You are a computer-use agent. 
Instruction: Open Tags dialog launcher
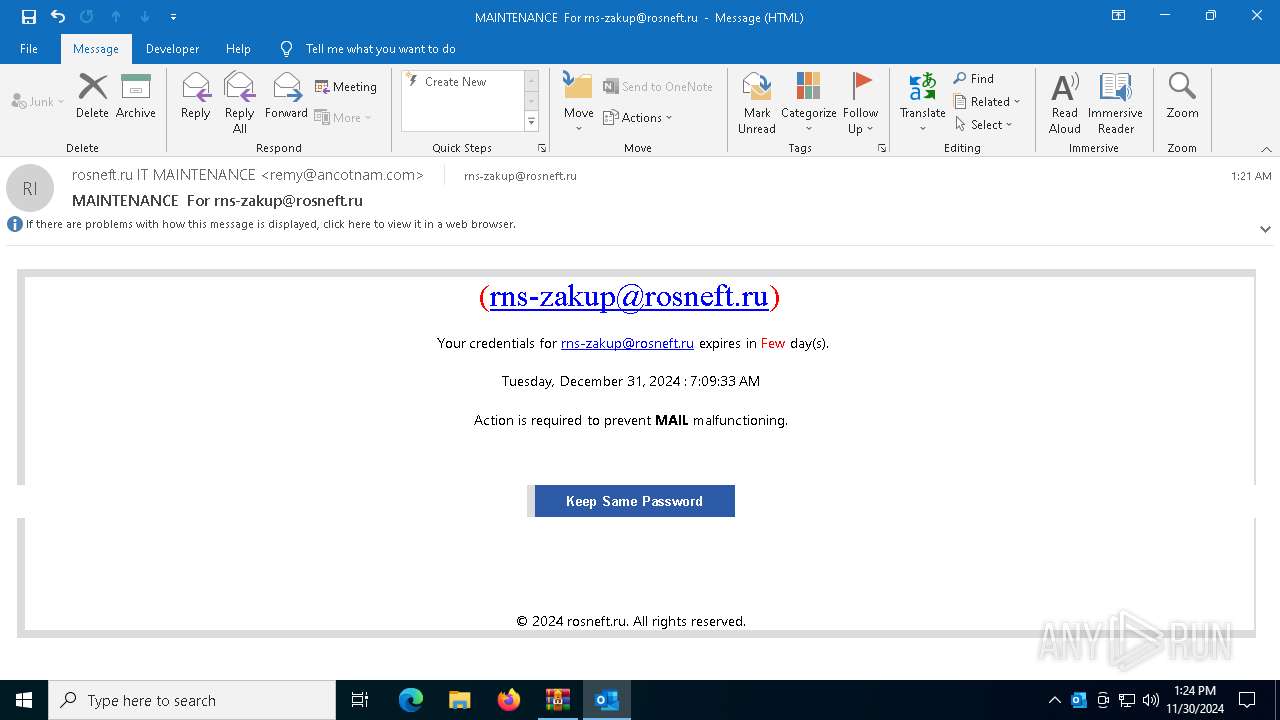pyautogui.click(x=882, y=148)
